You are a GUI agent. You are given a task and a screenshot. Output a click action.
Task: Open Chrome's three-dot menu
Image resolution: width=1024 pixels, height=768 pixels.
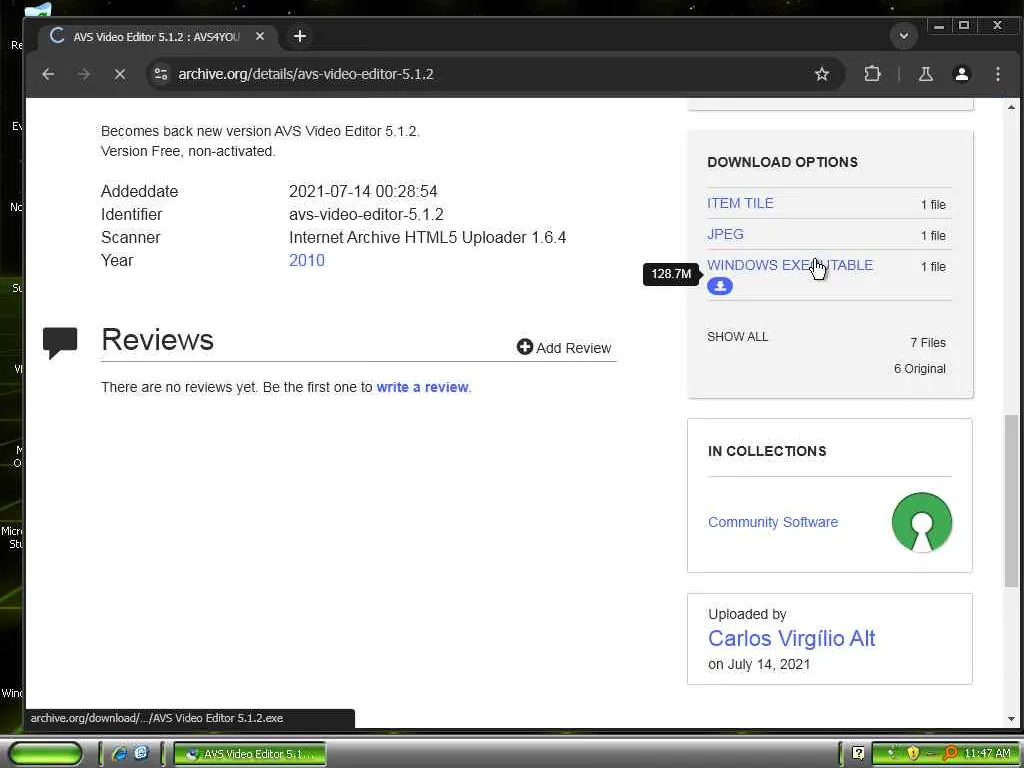click(998, 74)
